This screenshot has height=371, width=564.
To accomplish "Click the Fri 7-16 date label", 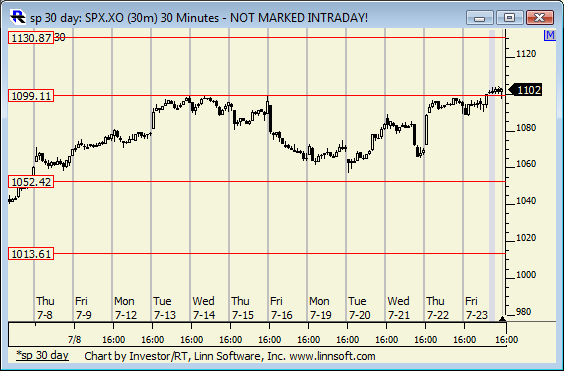I will [281, 308].
